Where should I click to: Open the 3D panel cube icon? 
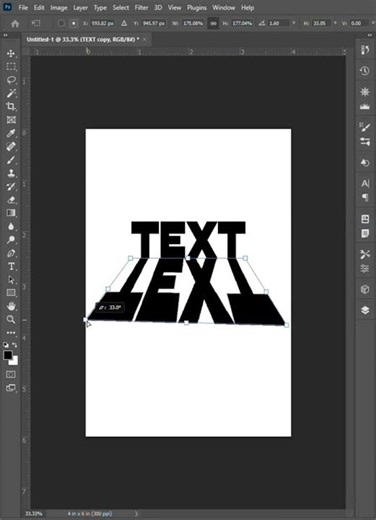pyautogui.click(x=365, y=289)
